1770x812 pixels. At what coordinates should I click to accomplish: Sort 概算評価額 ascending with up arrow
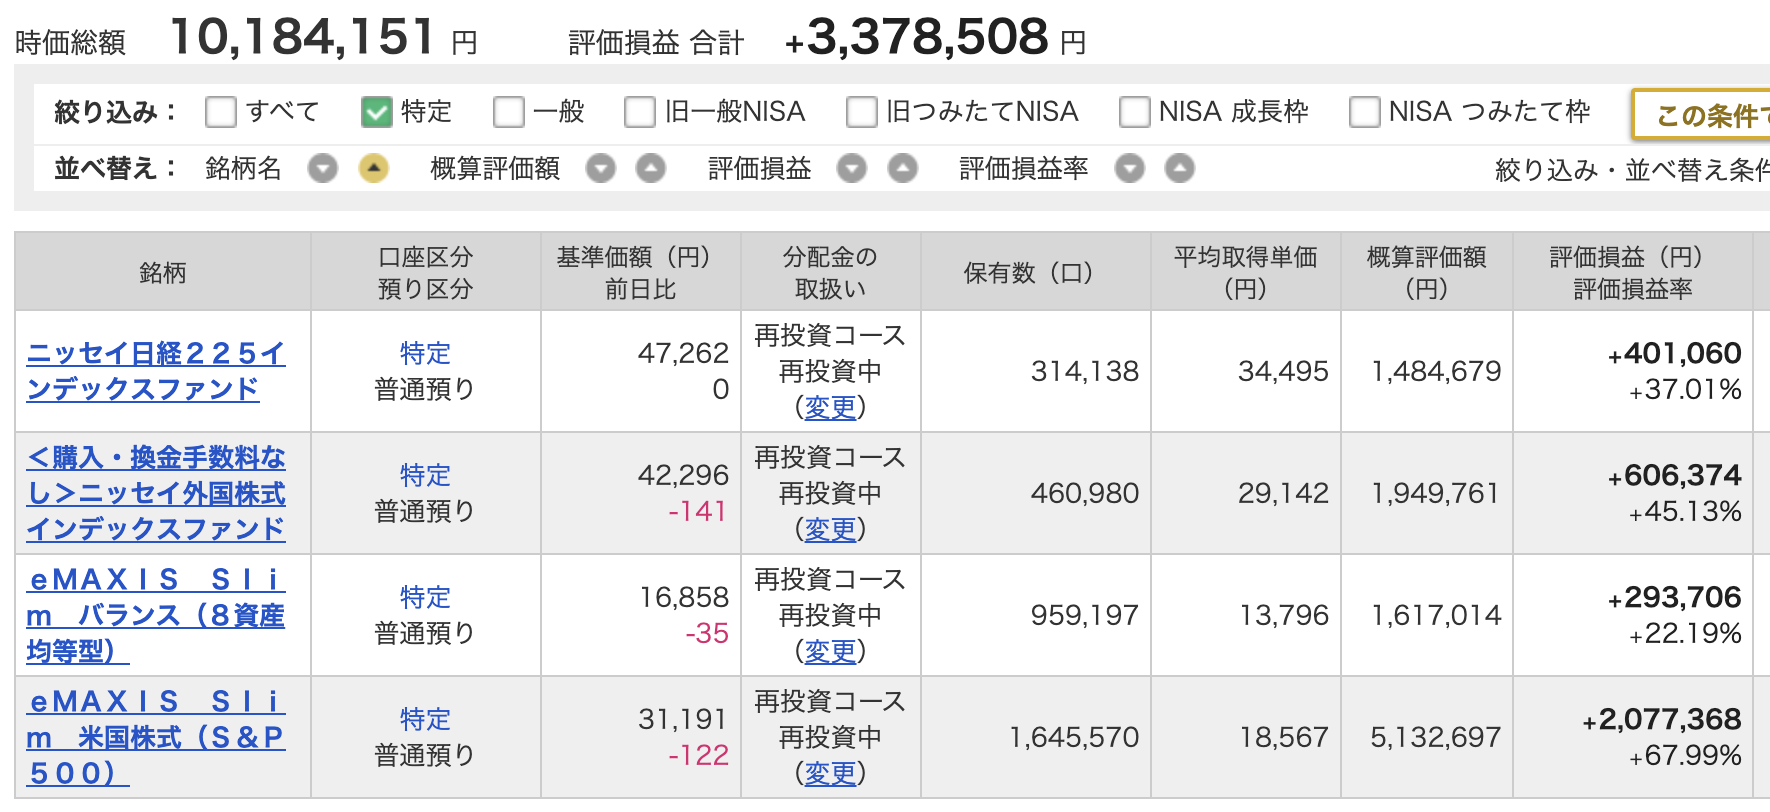pos(651,169)
